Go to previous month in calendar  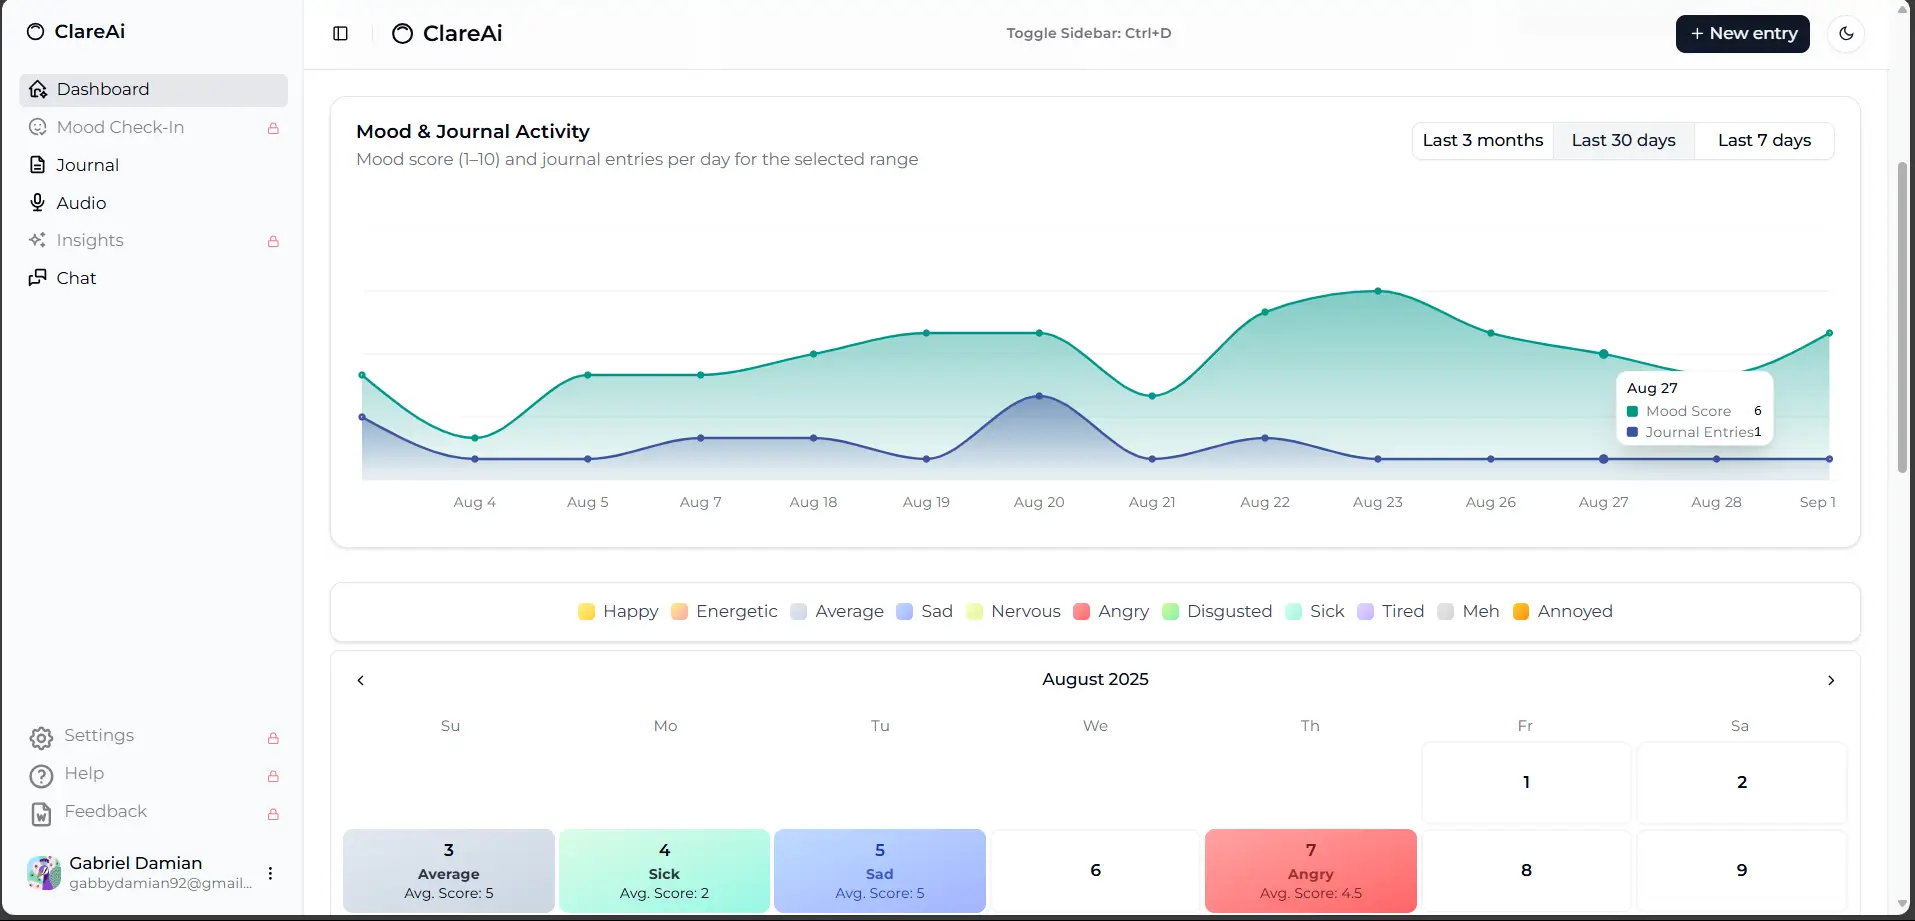tap(361, 680)
